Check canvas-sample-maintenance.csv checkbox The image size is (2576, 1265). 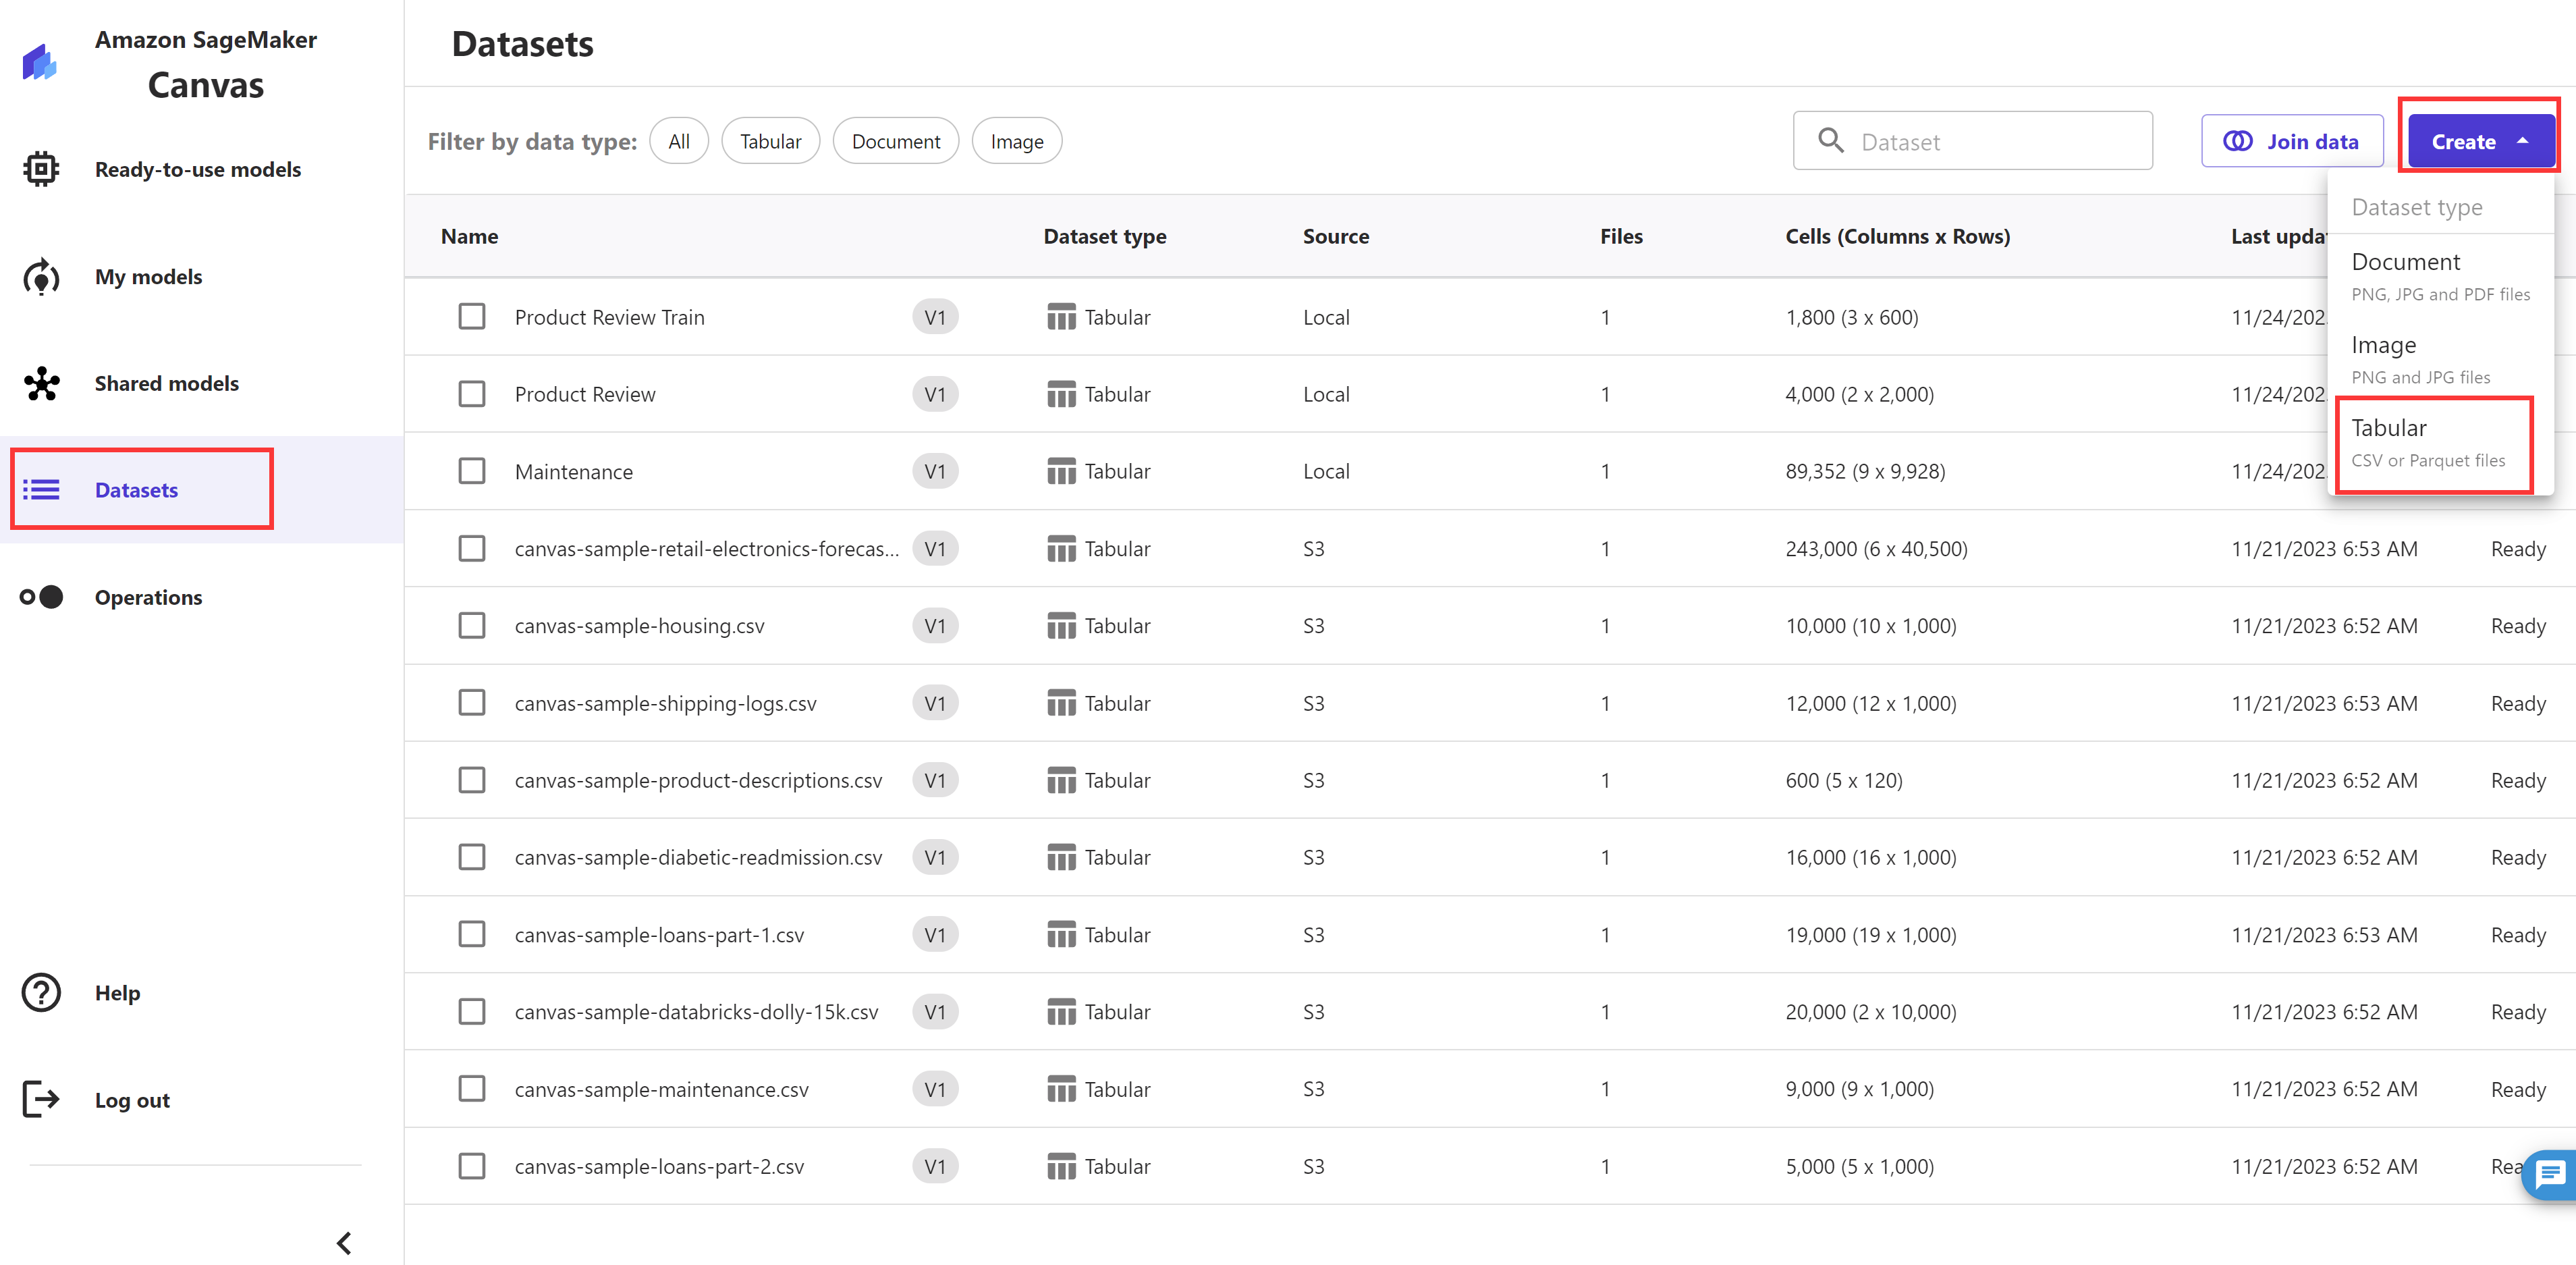click(x=471, y=1089)
